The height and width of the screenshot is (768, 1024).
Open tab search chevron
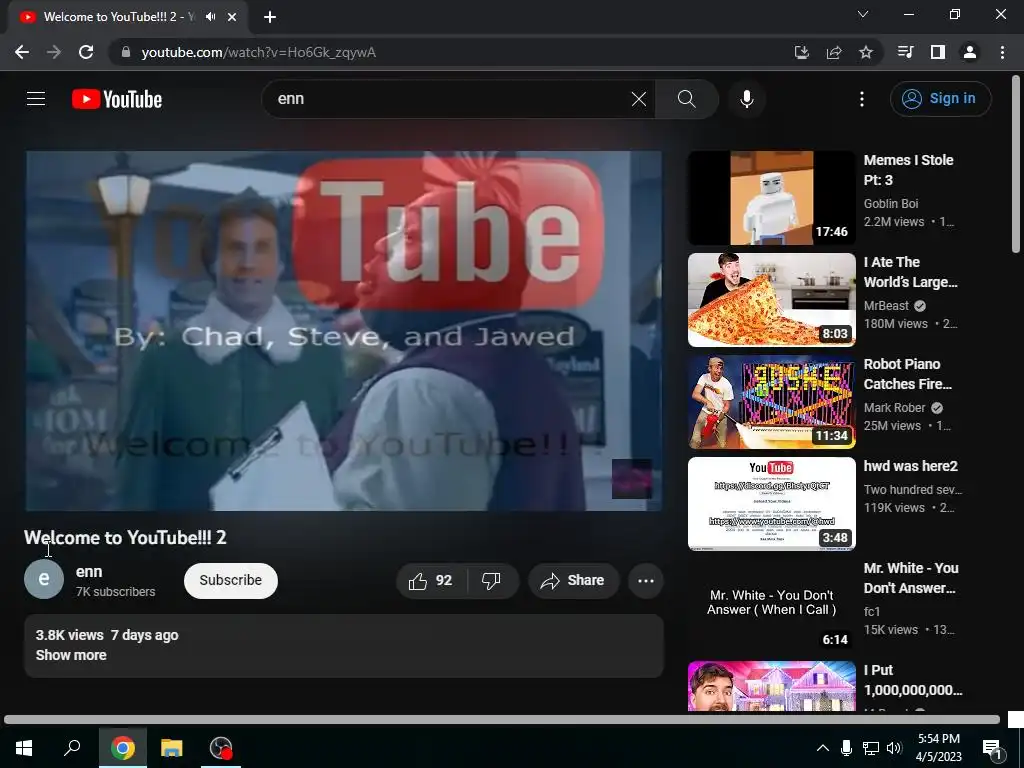coord(863,14)
